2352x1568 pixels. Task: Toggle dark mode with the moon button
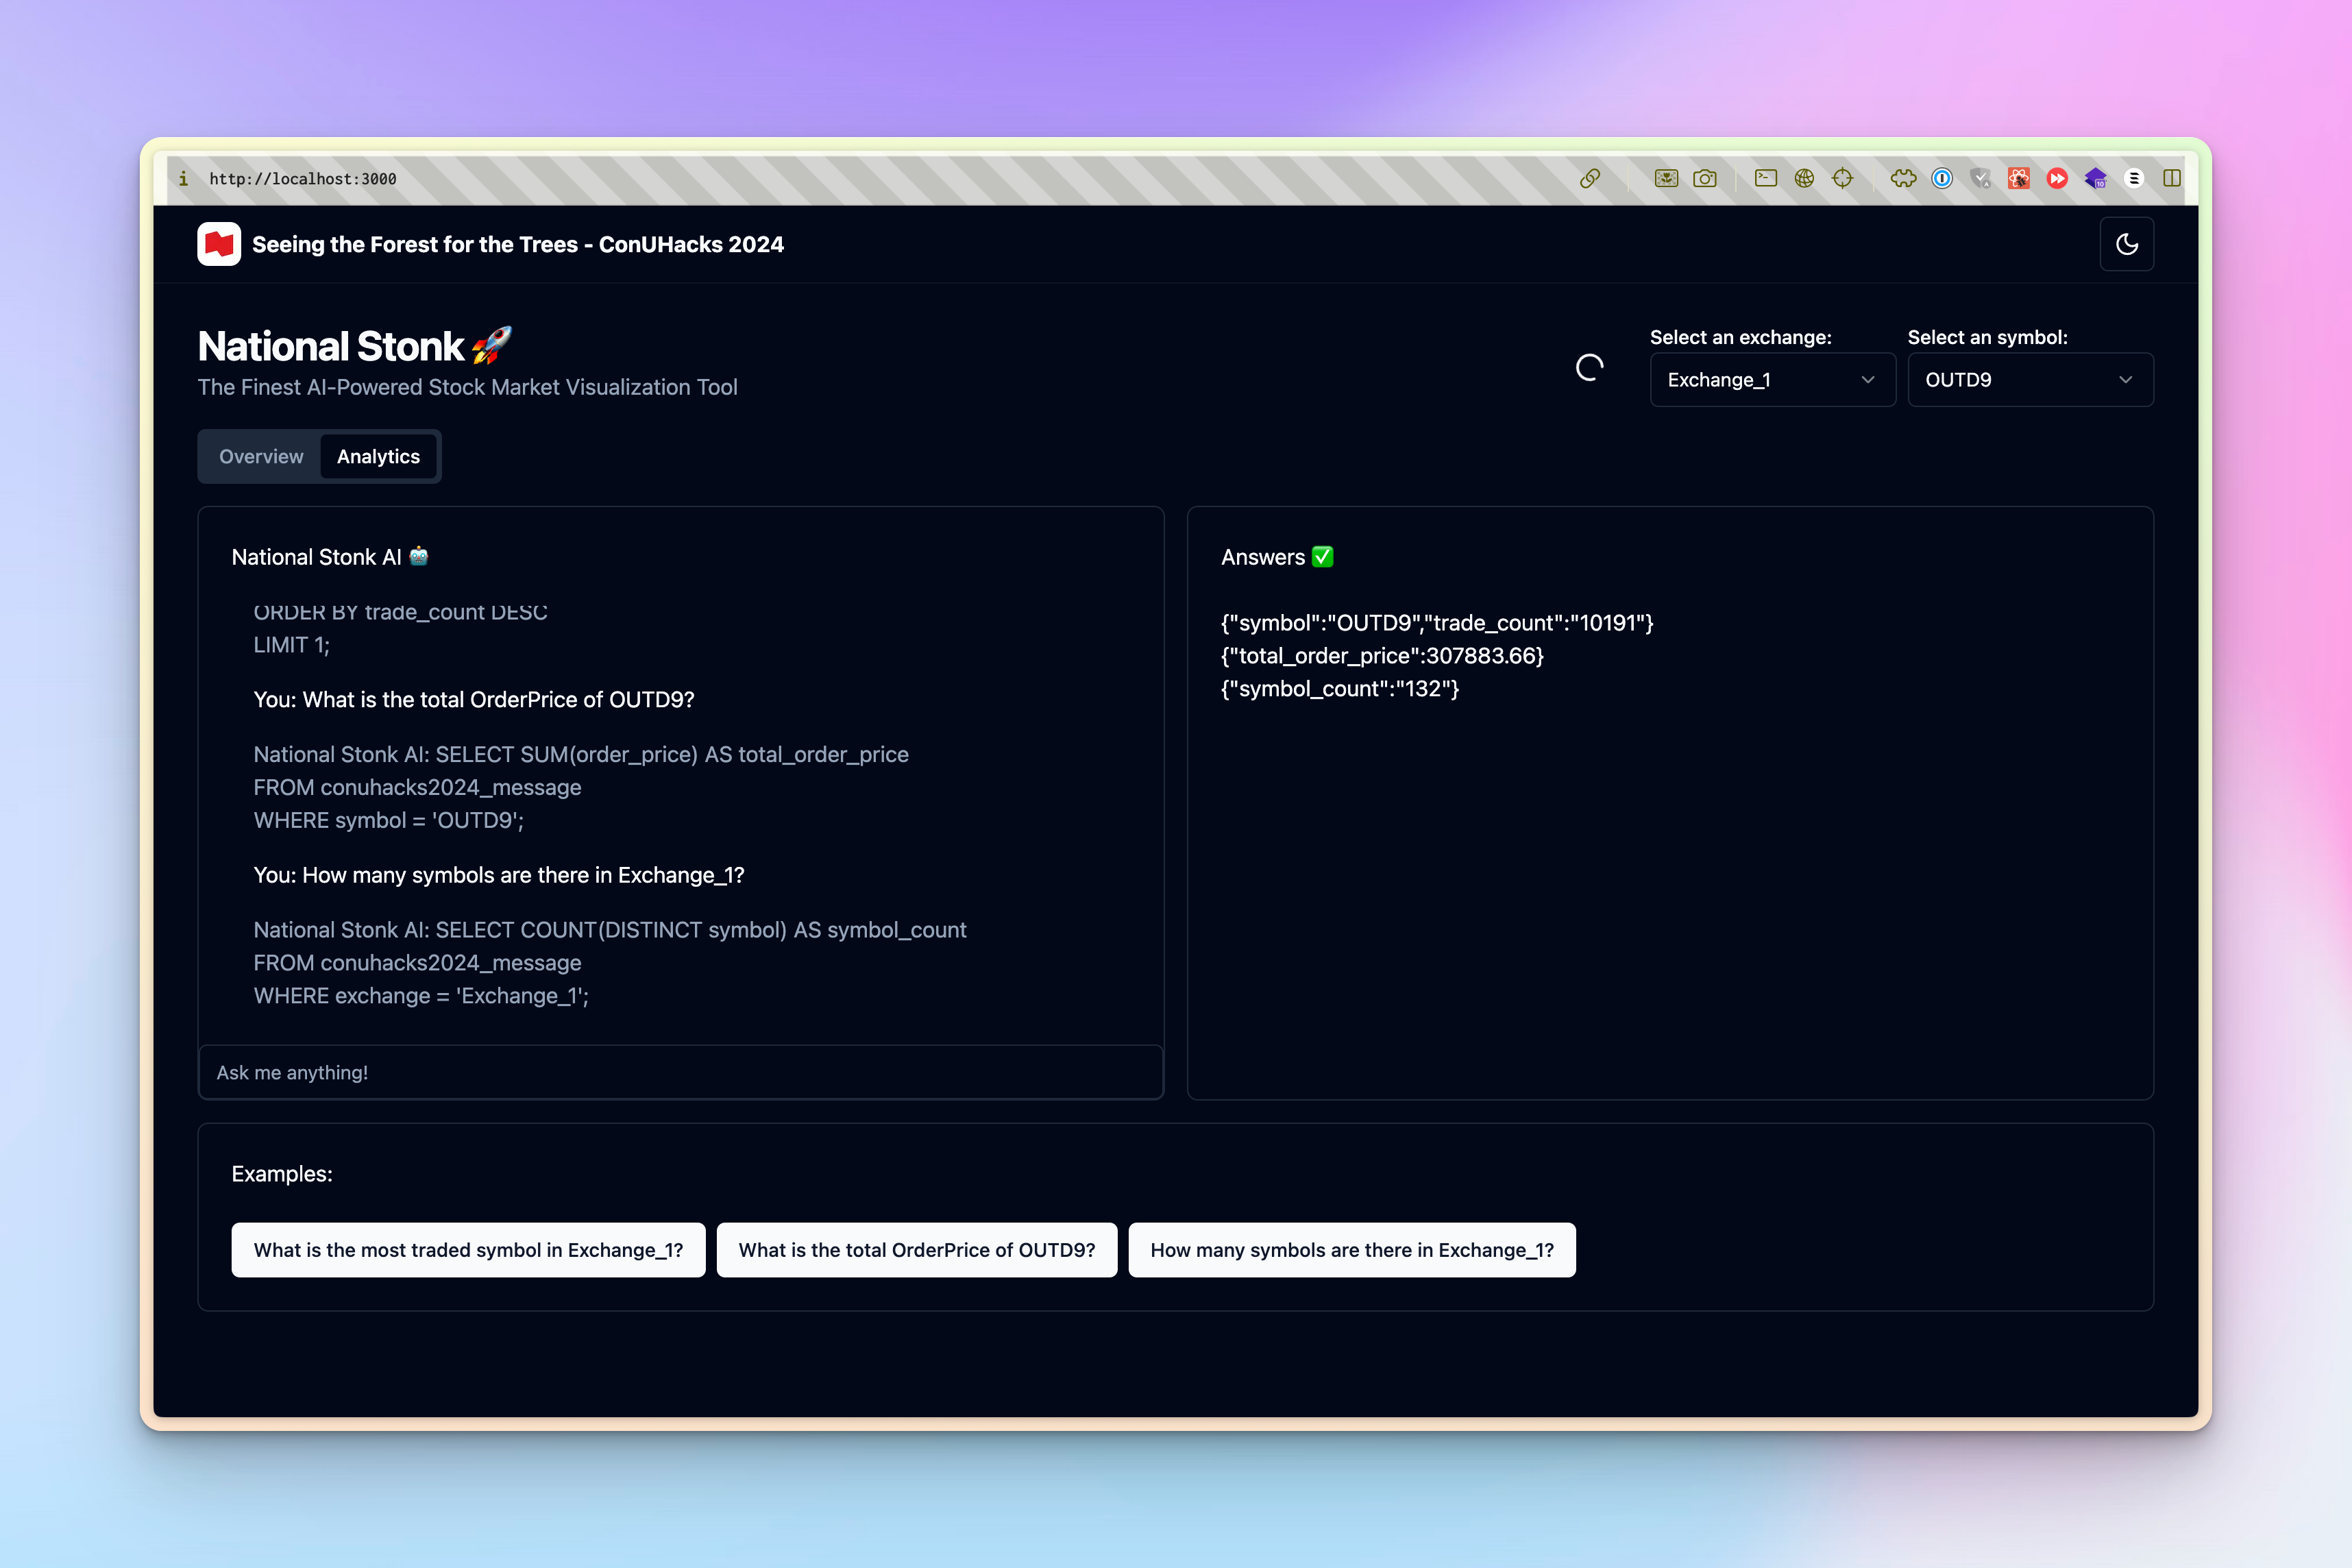pyautogui.click(x=2126, y=244)
